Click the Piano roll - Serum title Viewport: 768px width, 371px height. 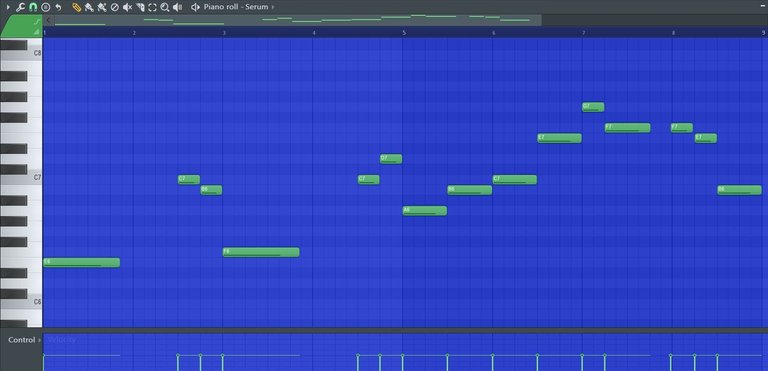(236, 7)
